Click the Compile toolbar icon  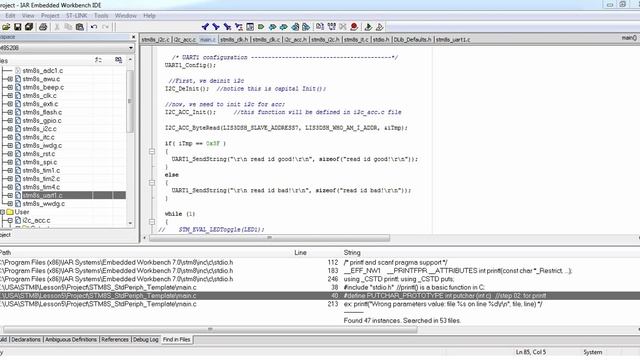click(x=320, y=27)
